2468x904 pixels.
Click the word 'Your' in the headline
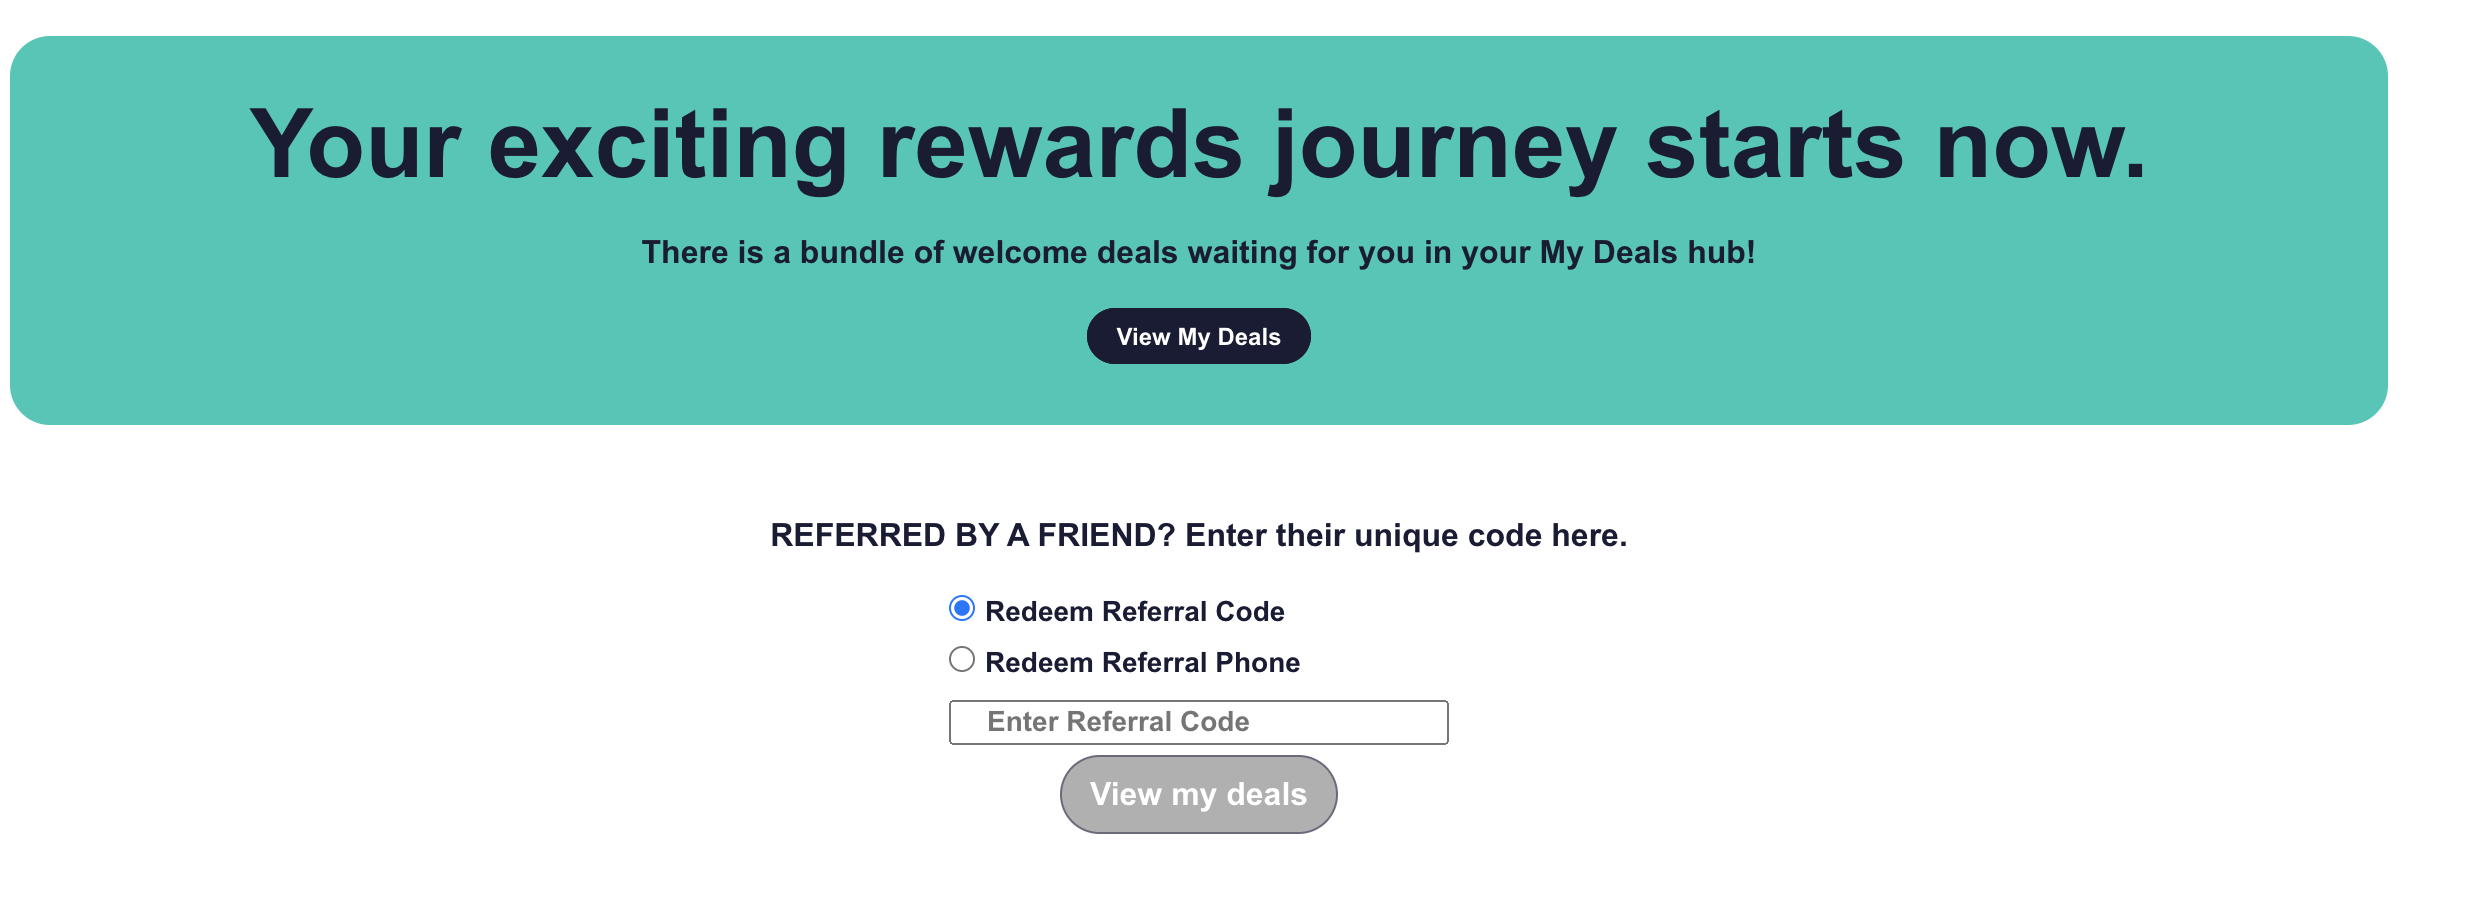[x=355, y=146]
